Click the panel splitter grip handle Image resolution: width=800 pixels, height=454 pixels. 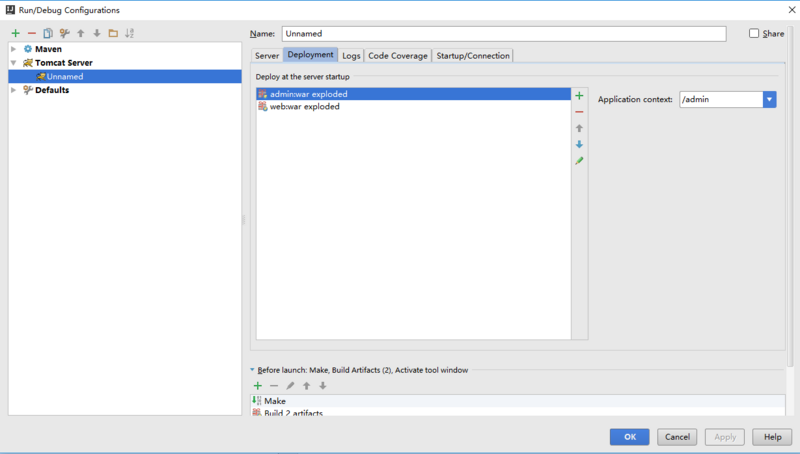(x=244, y=219)
